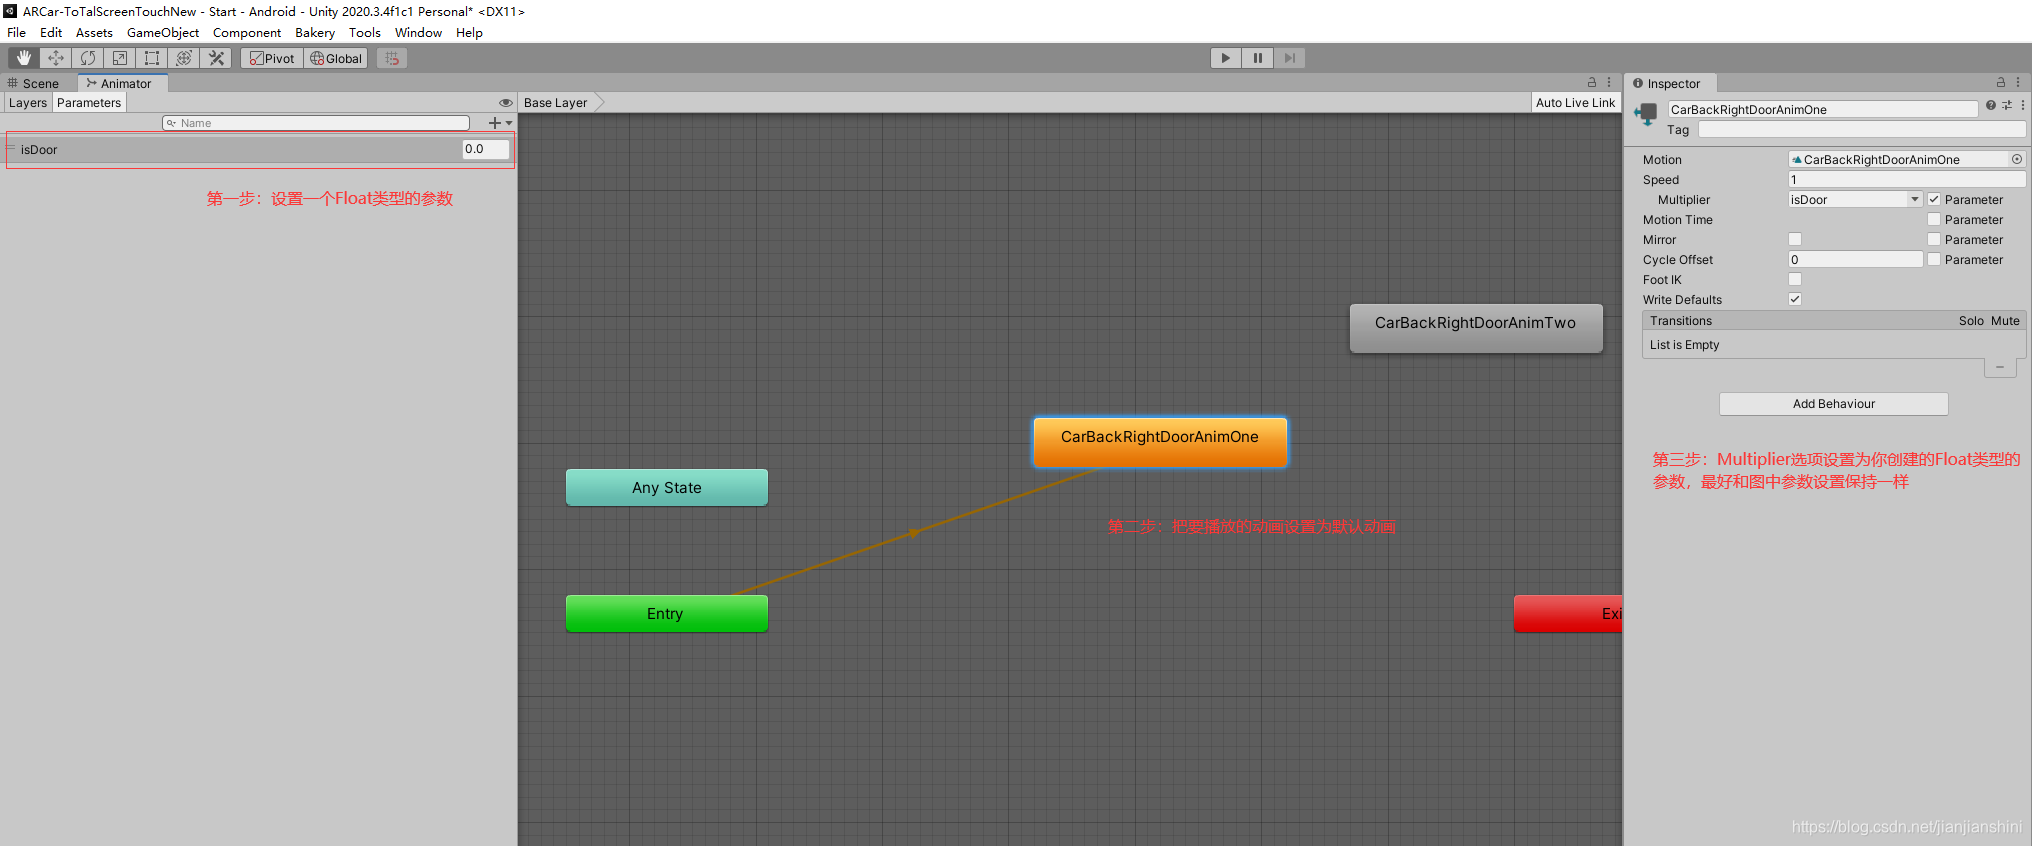Open the Component menu
This screenshot has height=846, width=2032.
[x=247, y=32]
